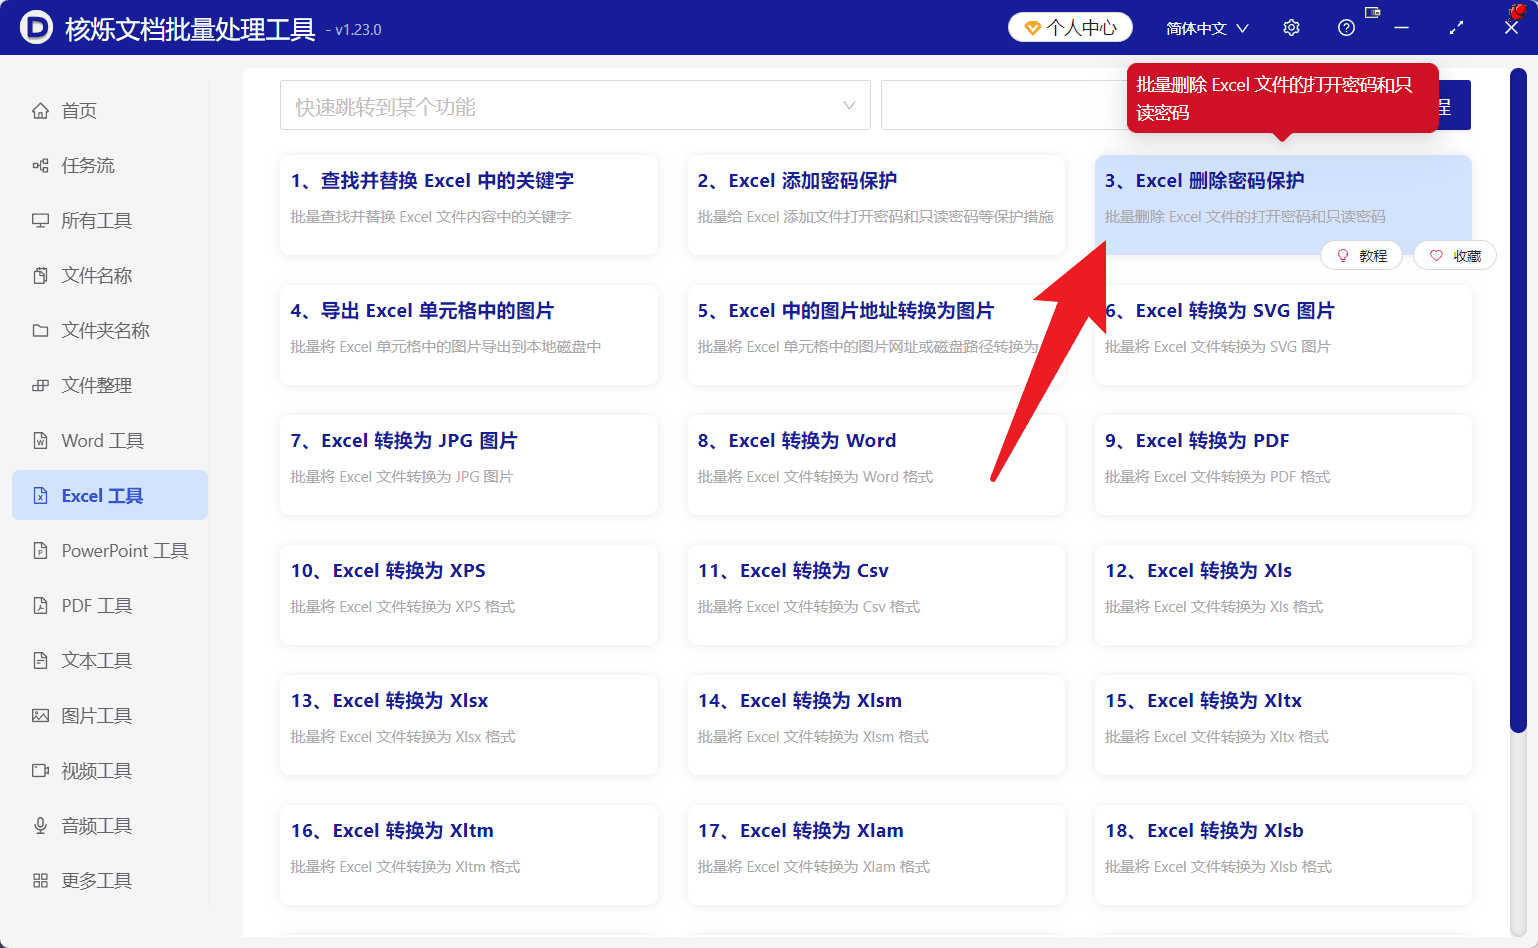Expand the 快速跳转到某个功能 combo box

tap(575, 105)
